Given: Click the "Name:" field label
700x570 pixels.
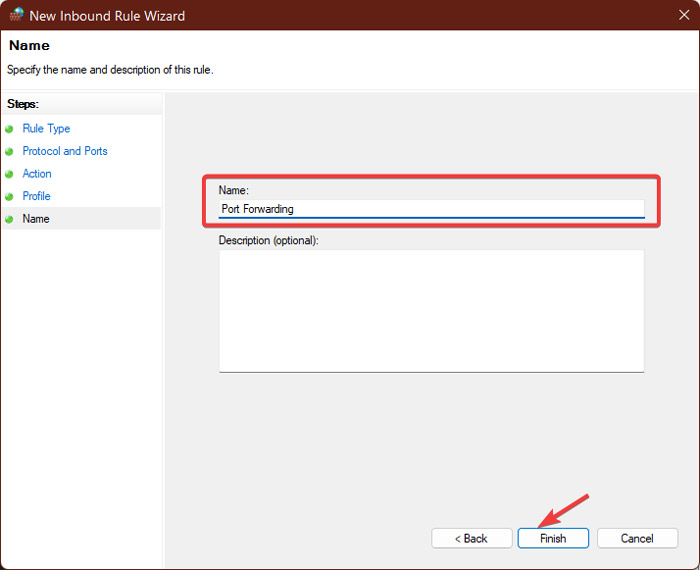Looking at the screenshot, I should pyautogui.click(x=234, y=190).
